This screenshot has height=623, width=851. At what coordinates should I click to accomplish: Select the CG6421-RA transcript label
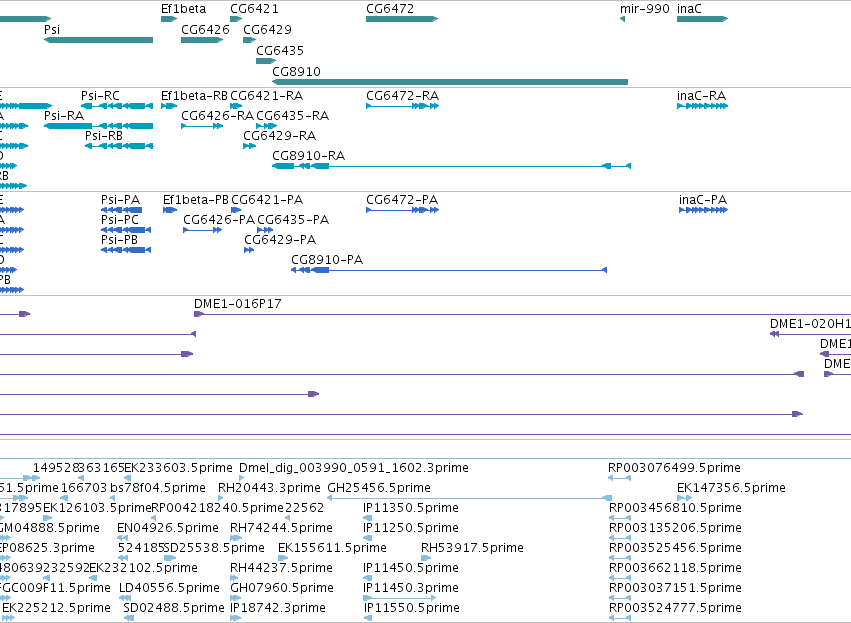tap(266, 96)
